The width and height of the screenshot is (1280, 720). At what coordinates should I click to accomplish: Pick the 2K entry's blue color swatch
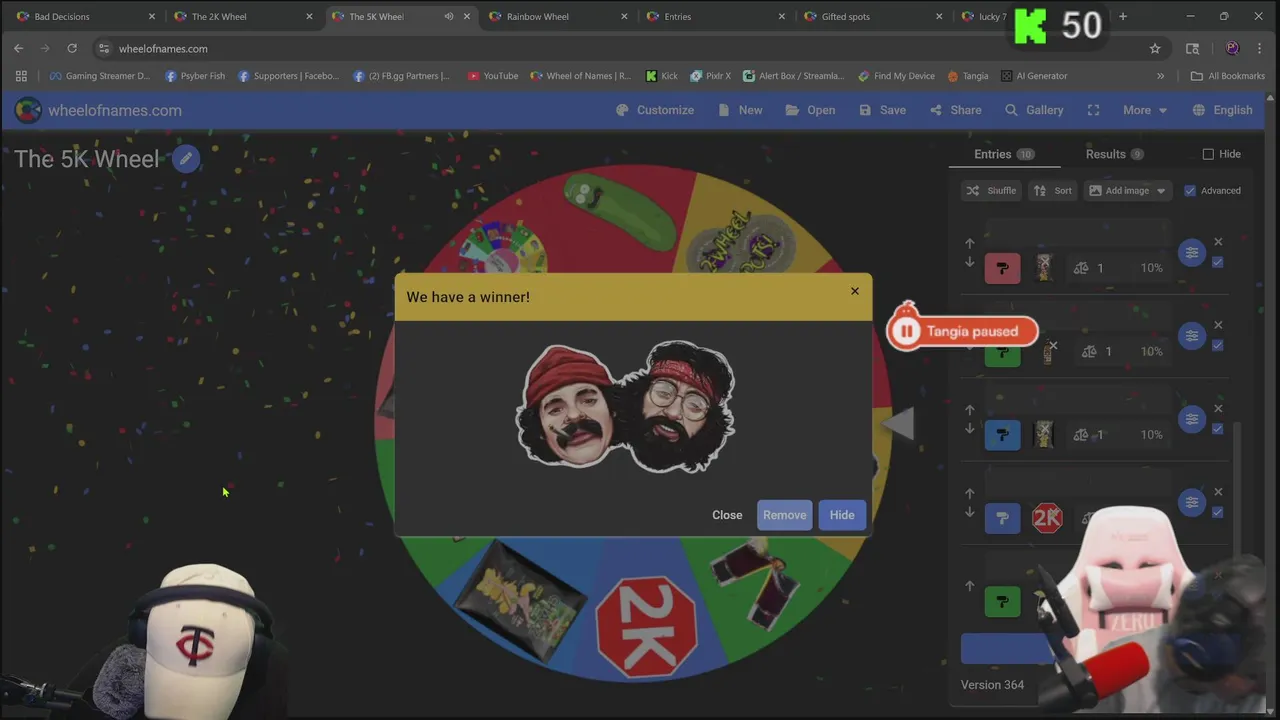coord(1003,518)
